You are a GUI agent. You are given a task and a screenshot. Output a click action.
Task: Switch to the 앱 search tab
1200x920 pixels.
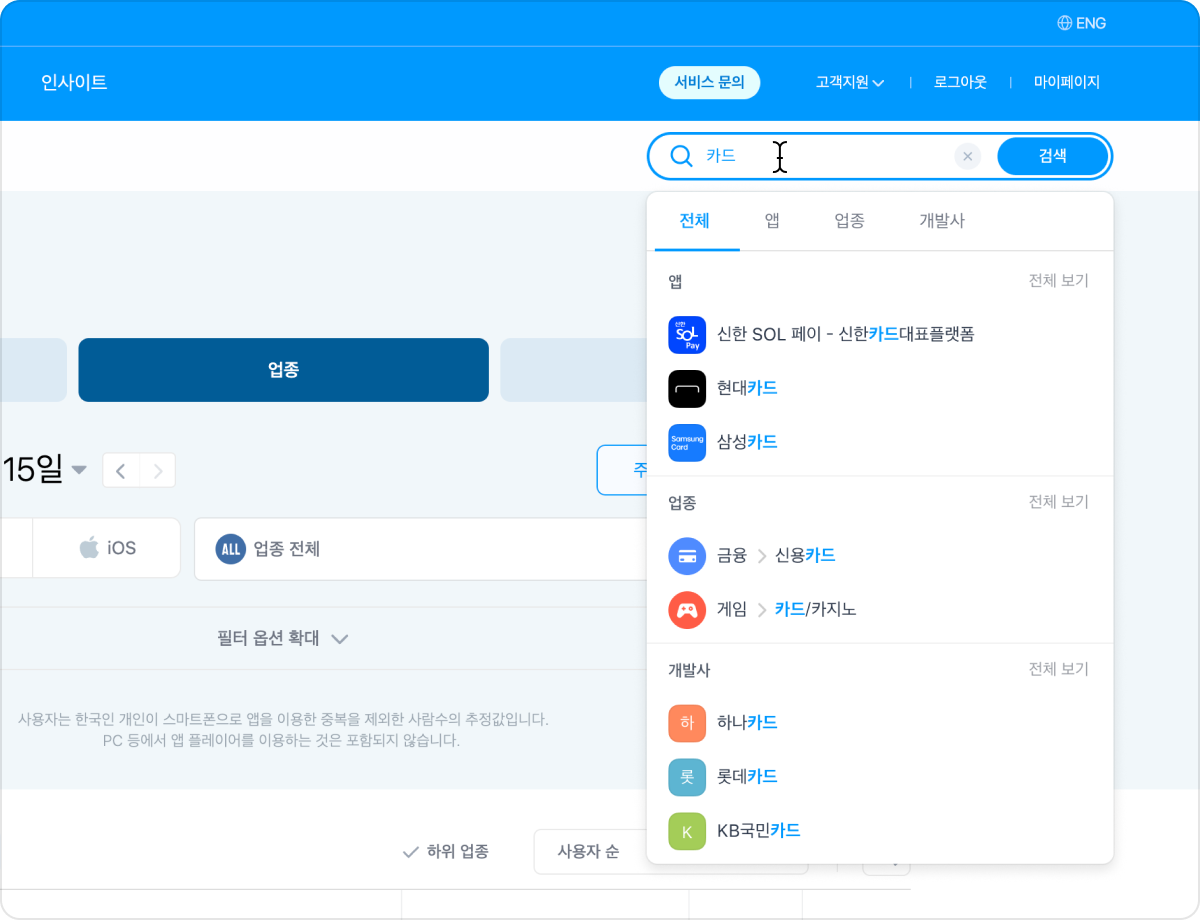point(772,221)
